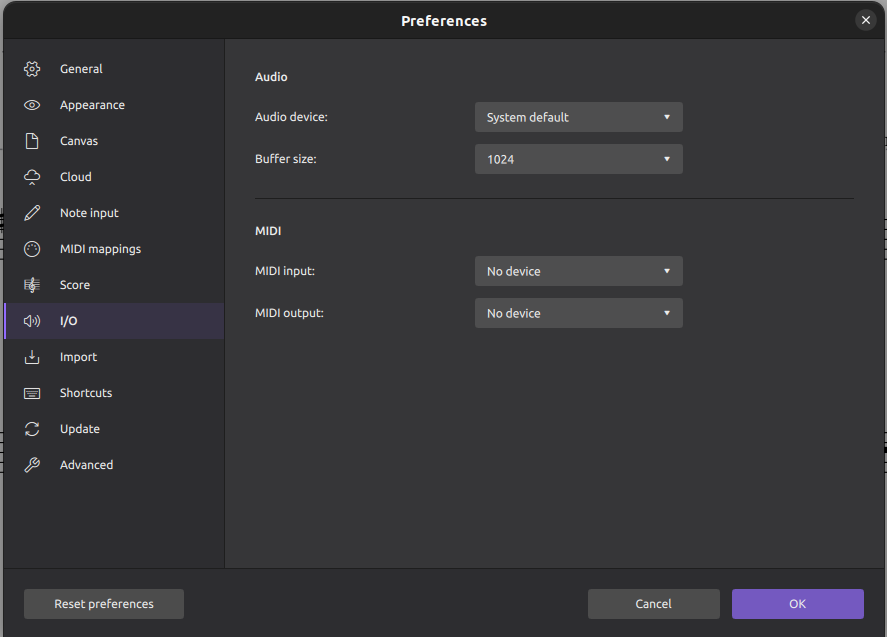Screen dimensions: 887x637
Task: Select the Score icon in the sidebar
Action: coord(31,284)
